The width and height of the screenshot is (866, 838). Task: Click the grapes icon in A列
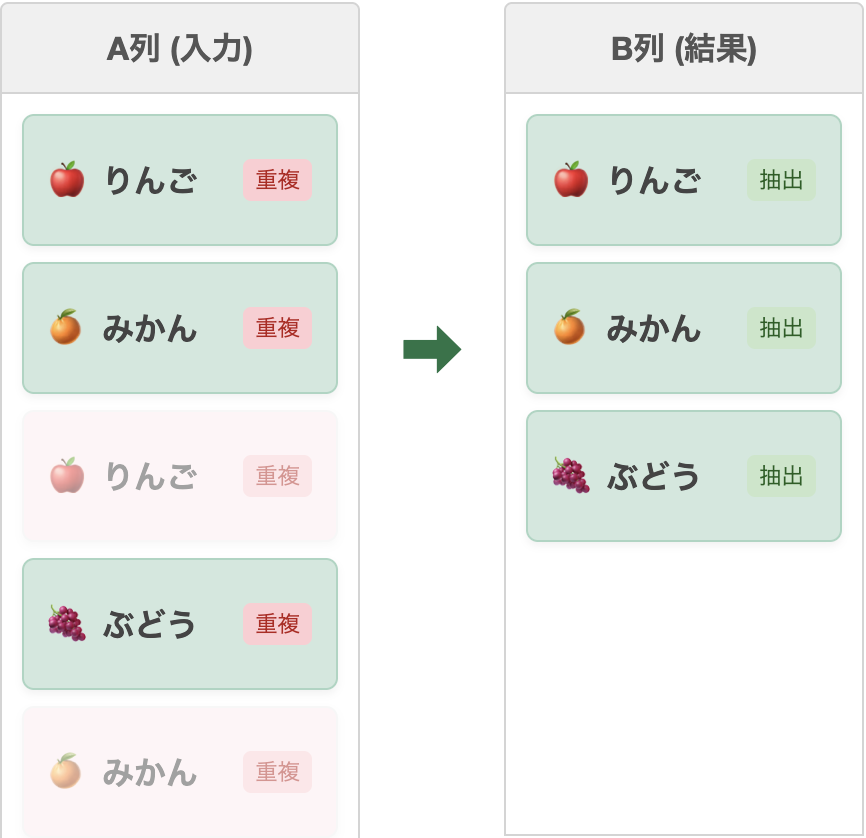coord(67,624)
